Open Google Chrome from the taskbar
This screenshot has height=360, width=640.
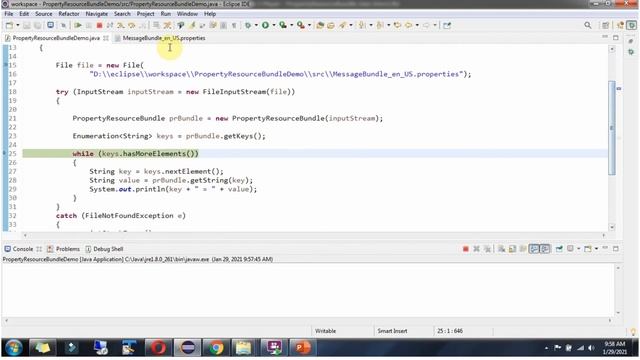pos(216,348)
